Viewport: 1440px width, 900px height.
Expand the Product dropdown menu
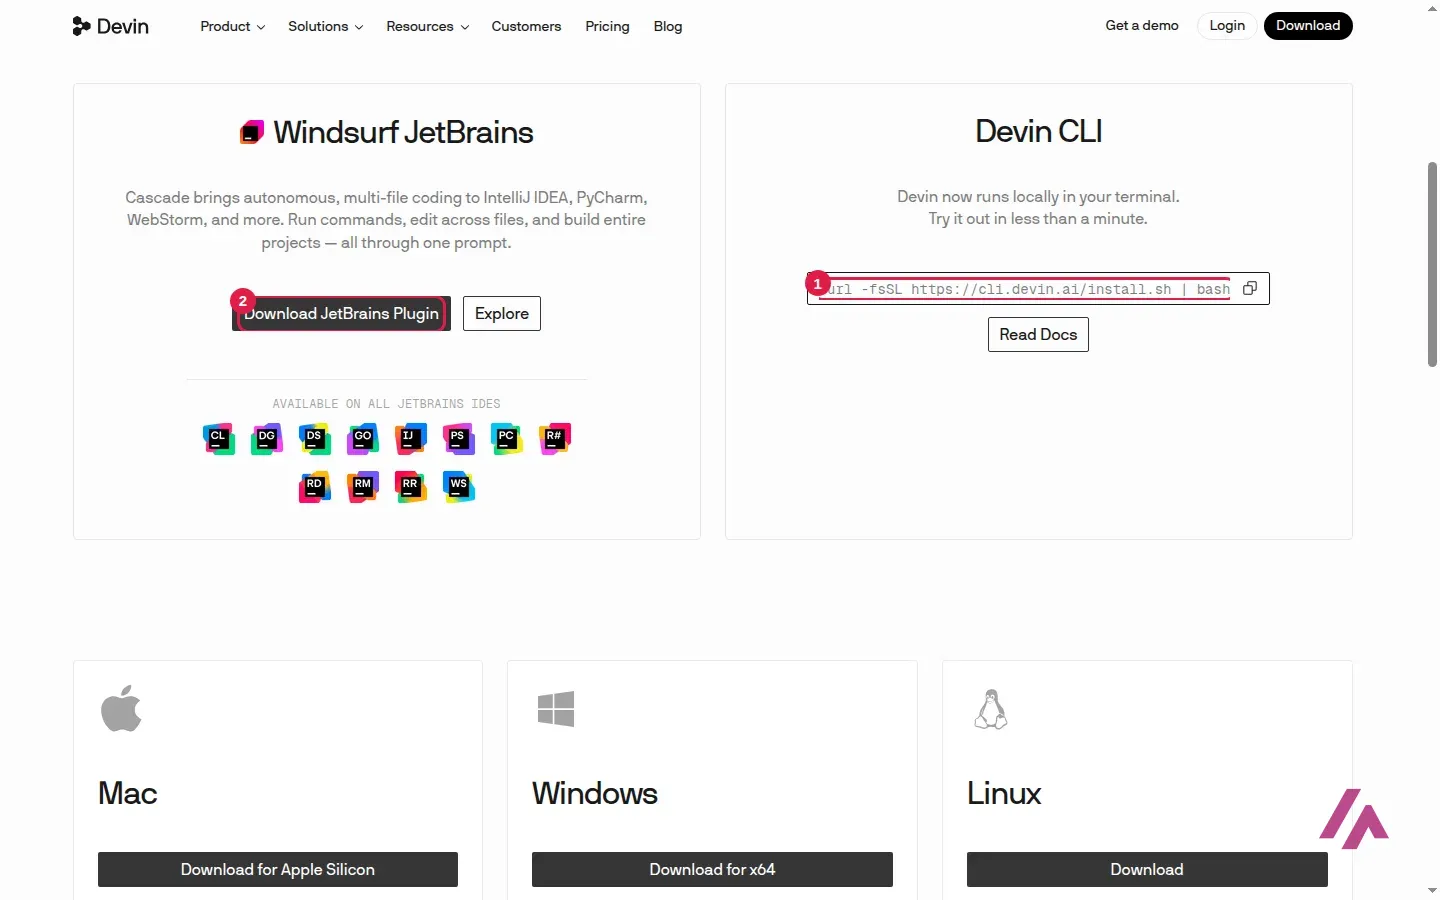(232, 26)
